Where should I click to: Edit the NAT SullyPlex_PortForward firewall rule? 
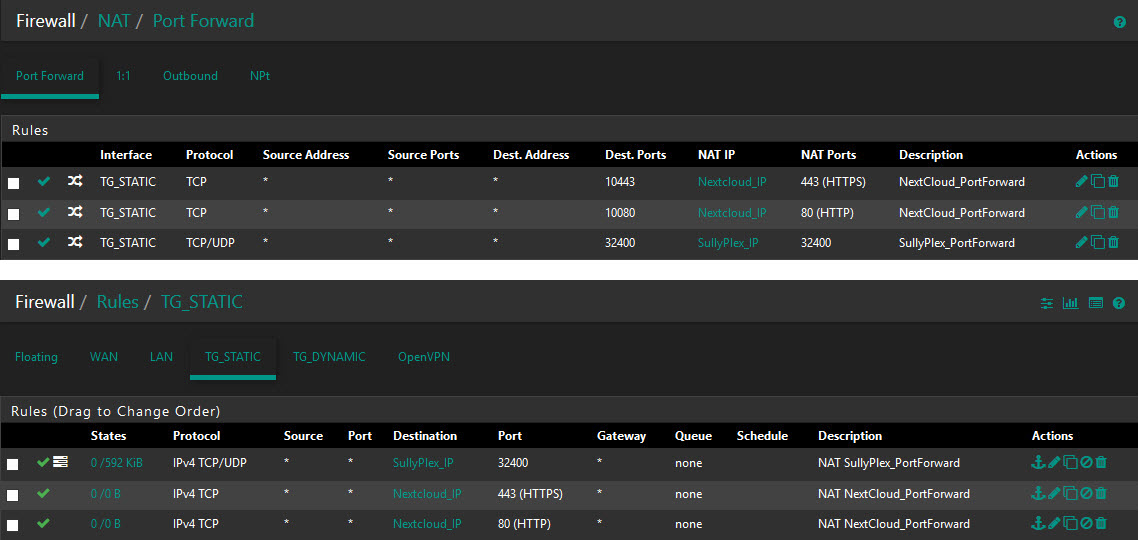1054,462
